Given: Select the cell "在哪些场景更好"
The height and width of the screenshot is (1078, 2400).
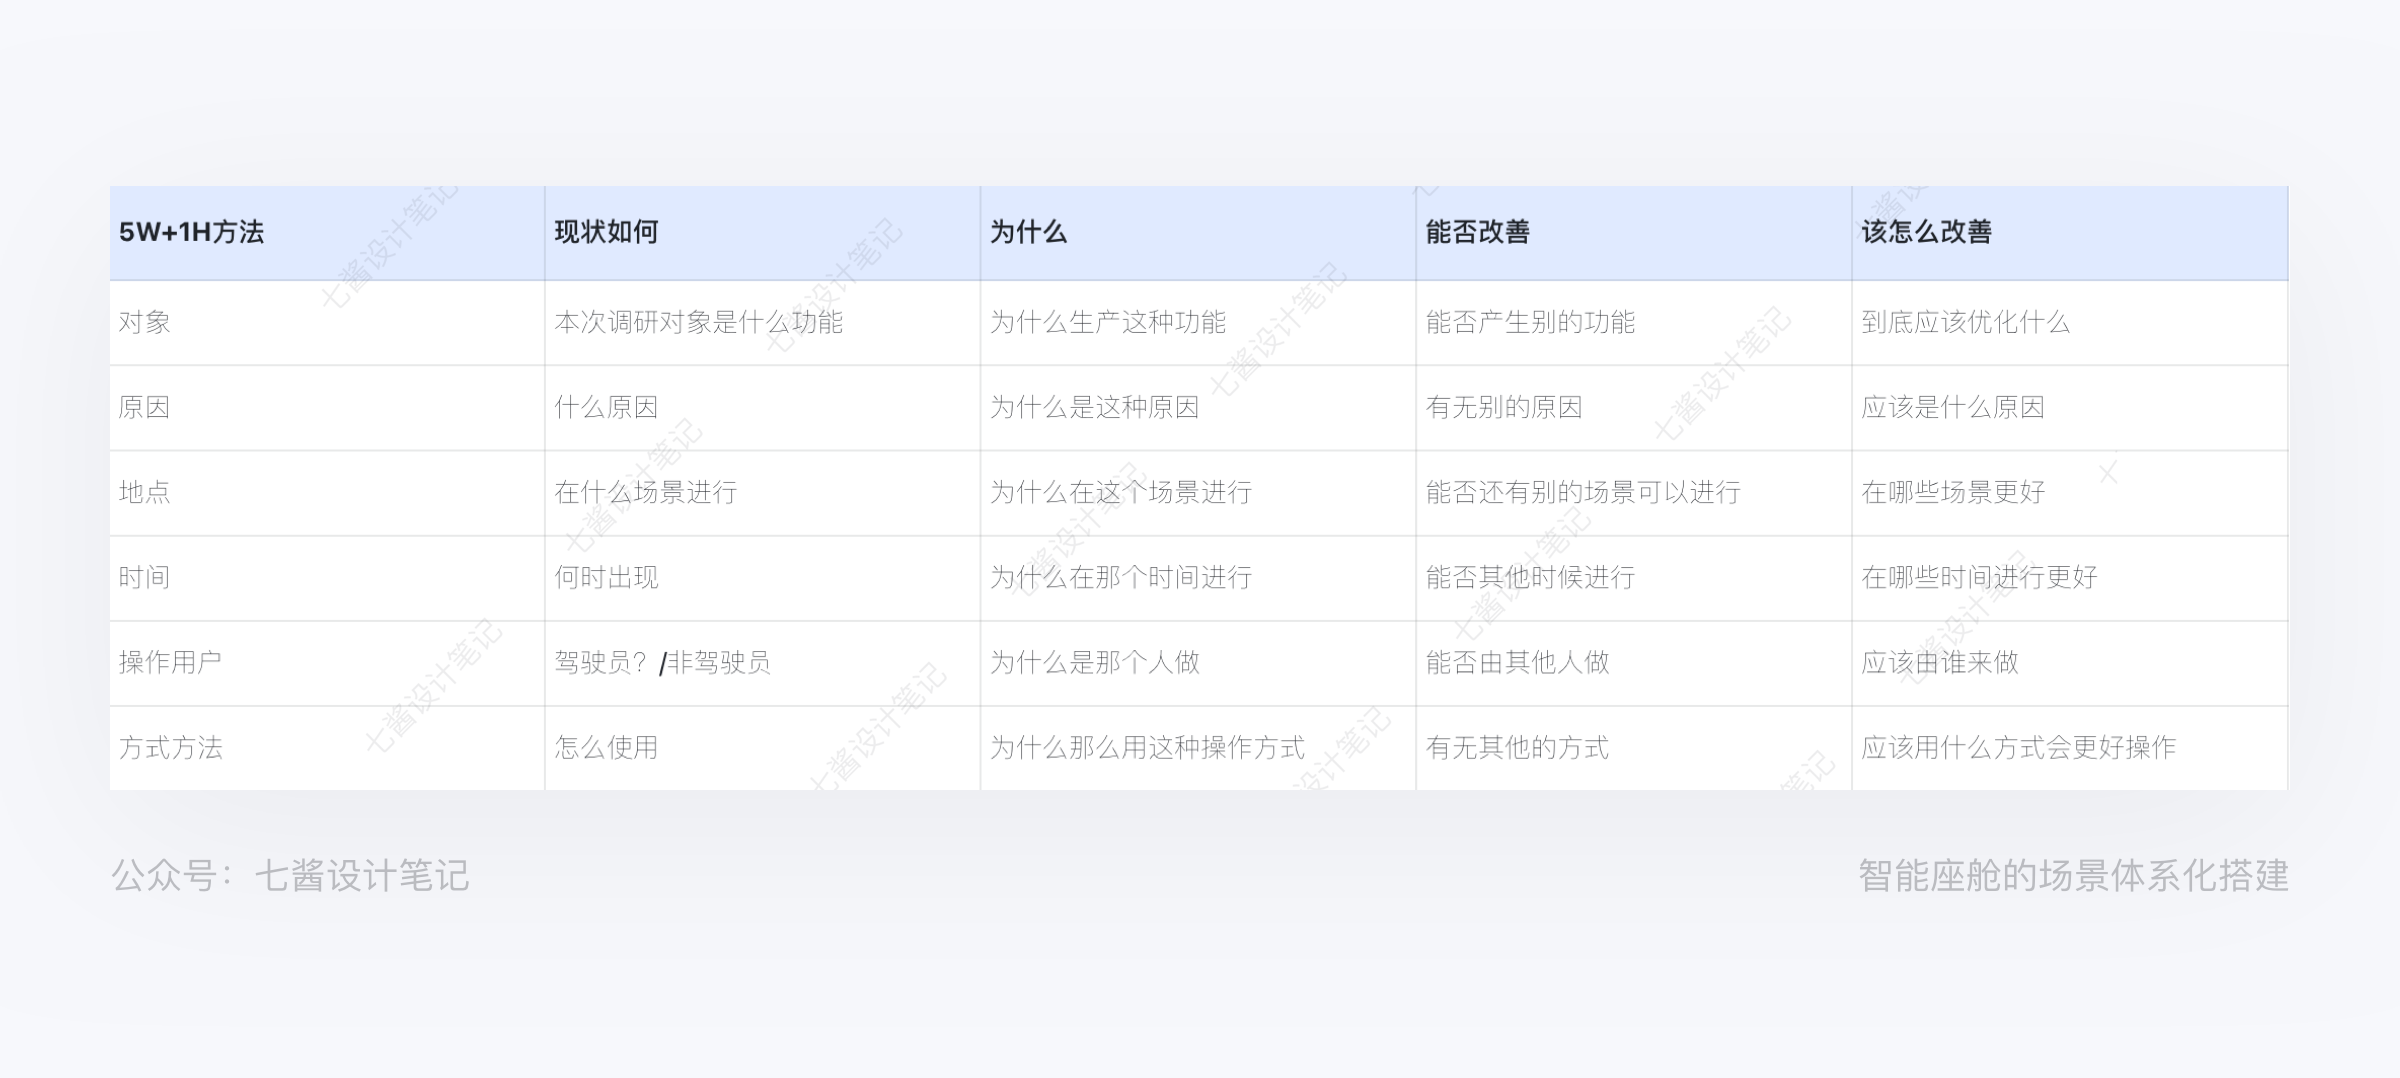Looking at the screenshot, I should pos(2070,492).
